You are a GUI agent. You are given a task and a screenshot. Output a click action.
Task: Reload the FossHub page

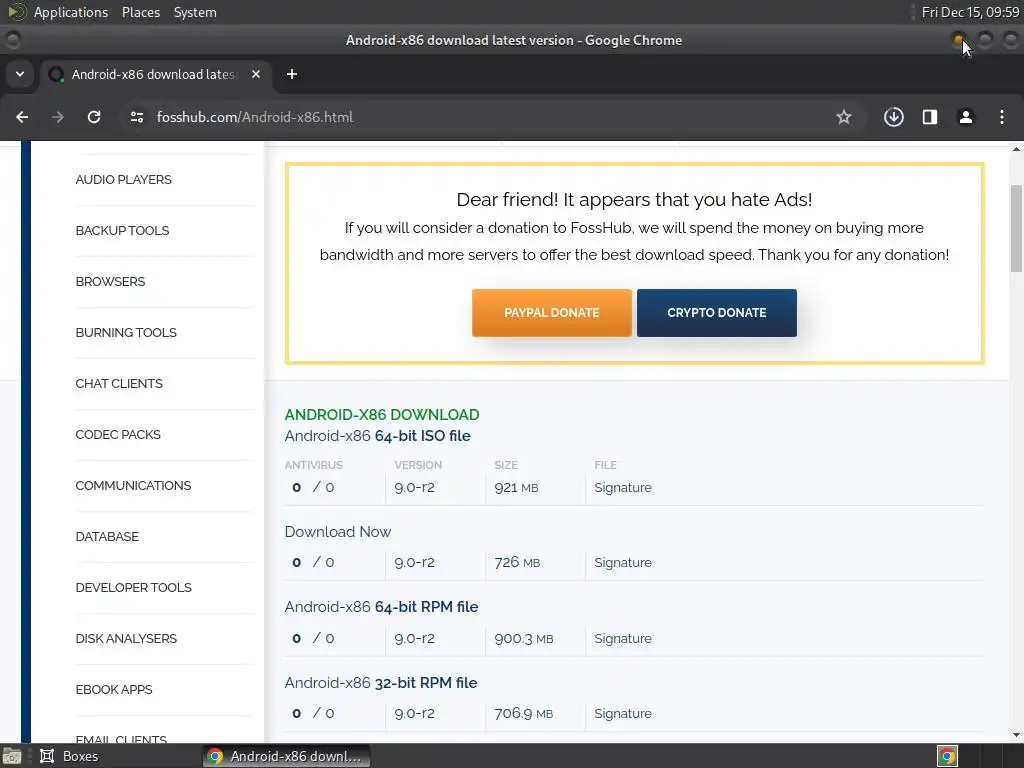click(94, 117)
